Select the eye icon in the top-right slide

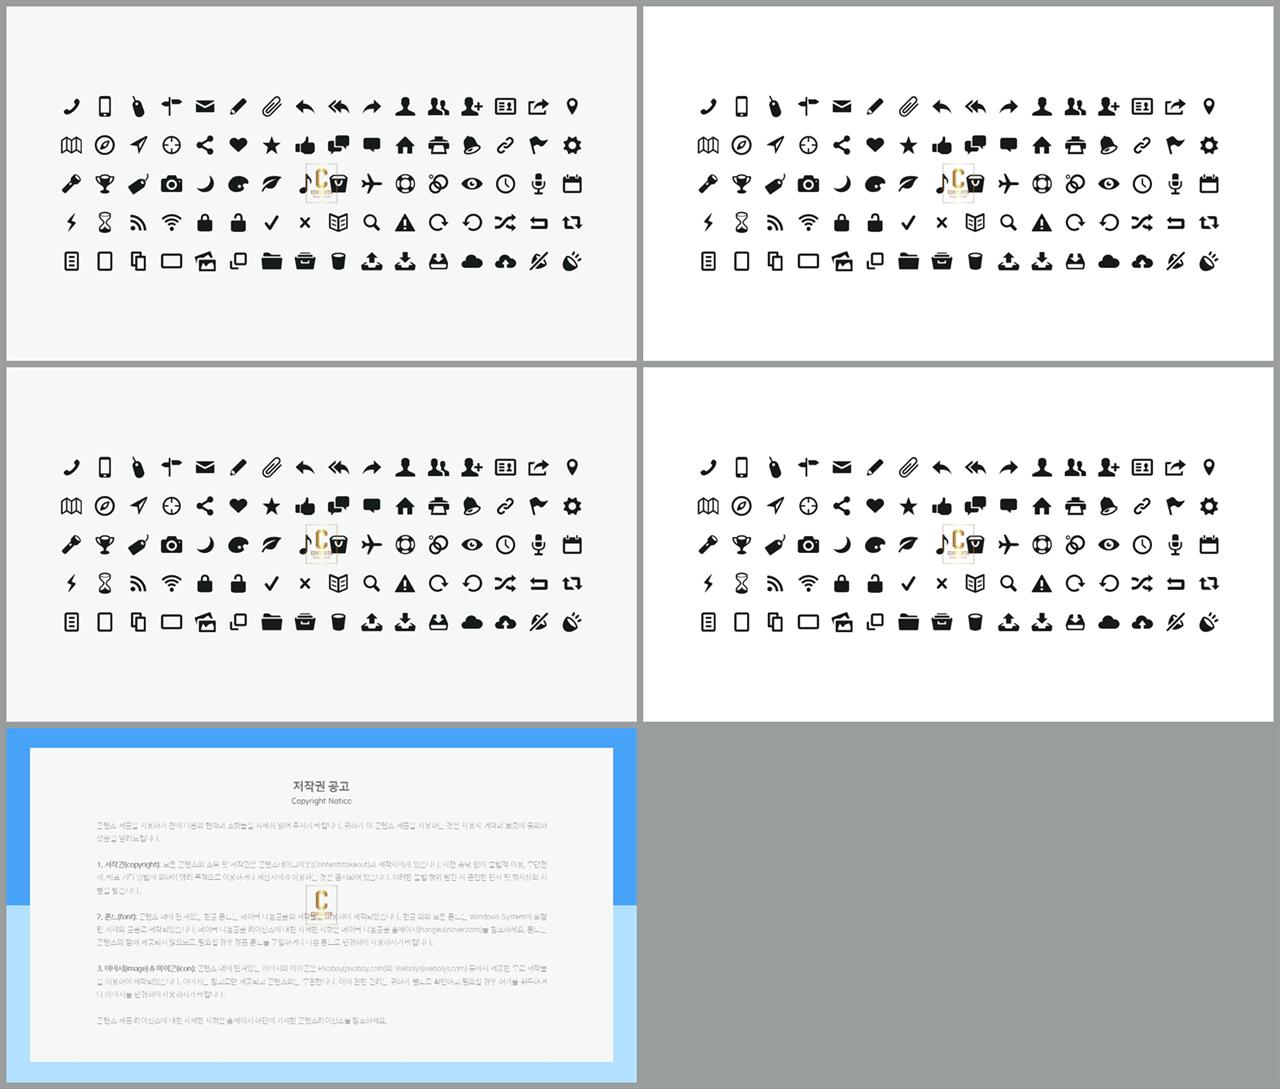(1109, 184)
